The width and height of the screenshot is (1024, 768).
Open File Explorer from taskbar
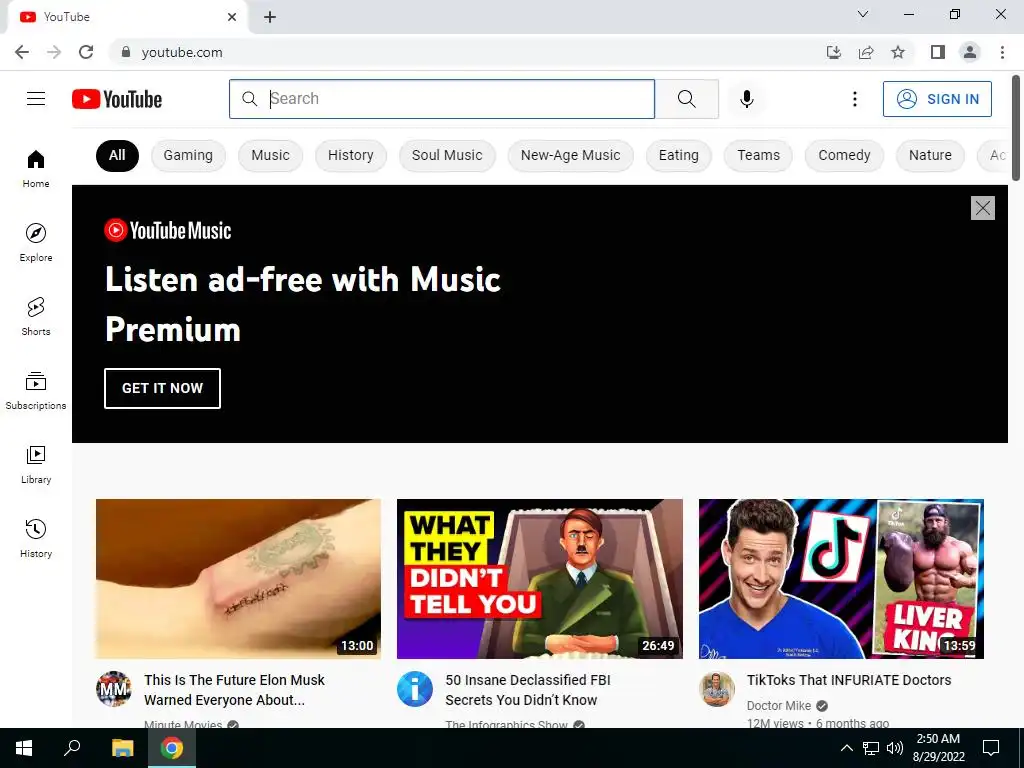[x=122, y=748]
